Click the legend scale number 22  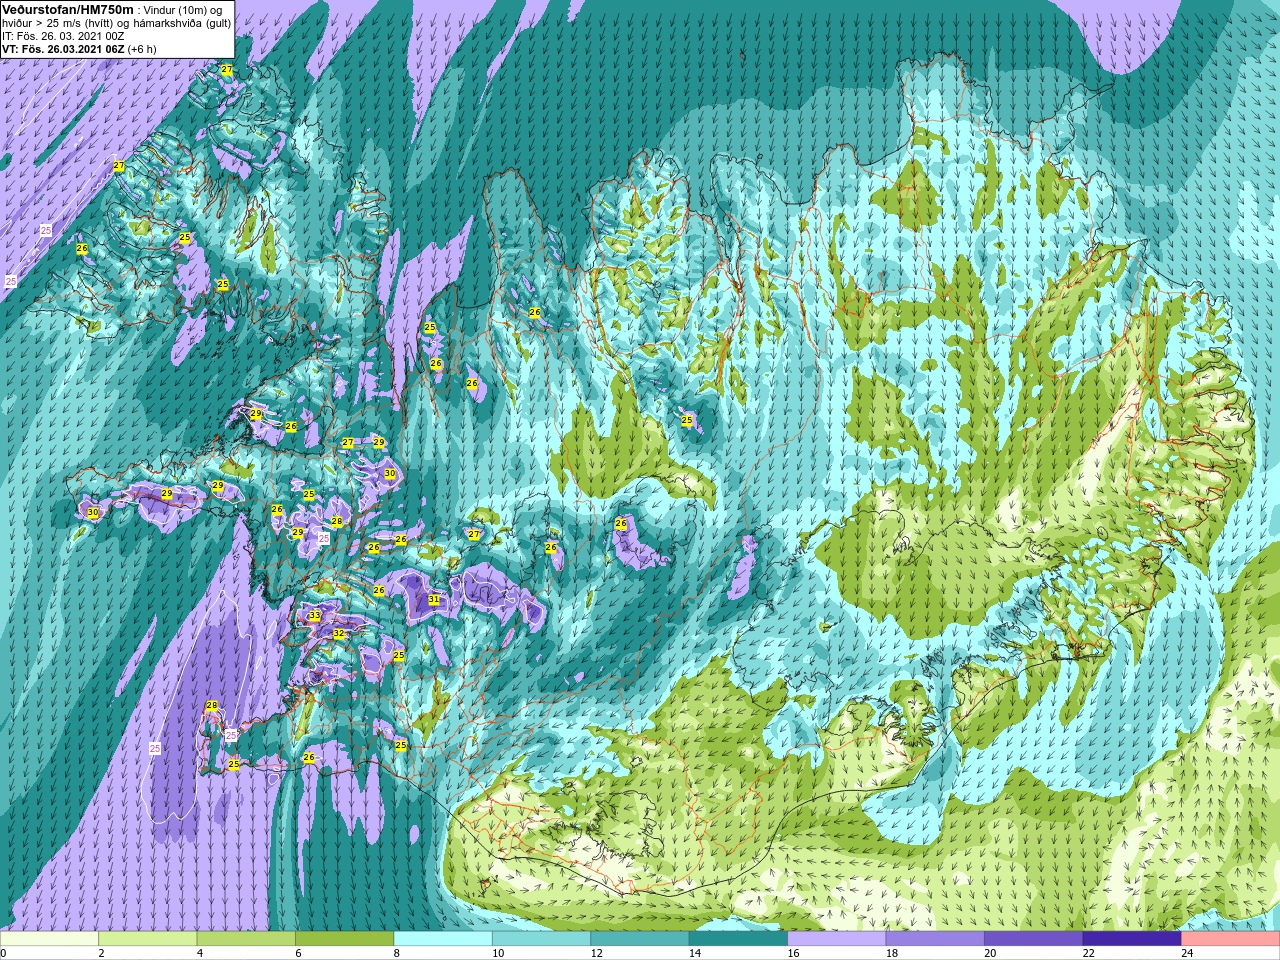pyautogui.click(x=1089, y=954)
